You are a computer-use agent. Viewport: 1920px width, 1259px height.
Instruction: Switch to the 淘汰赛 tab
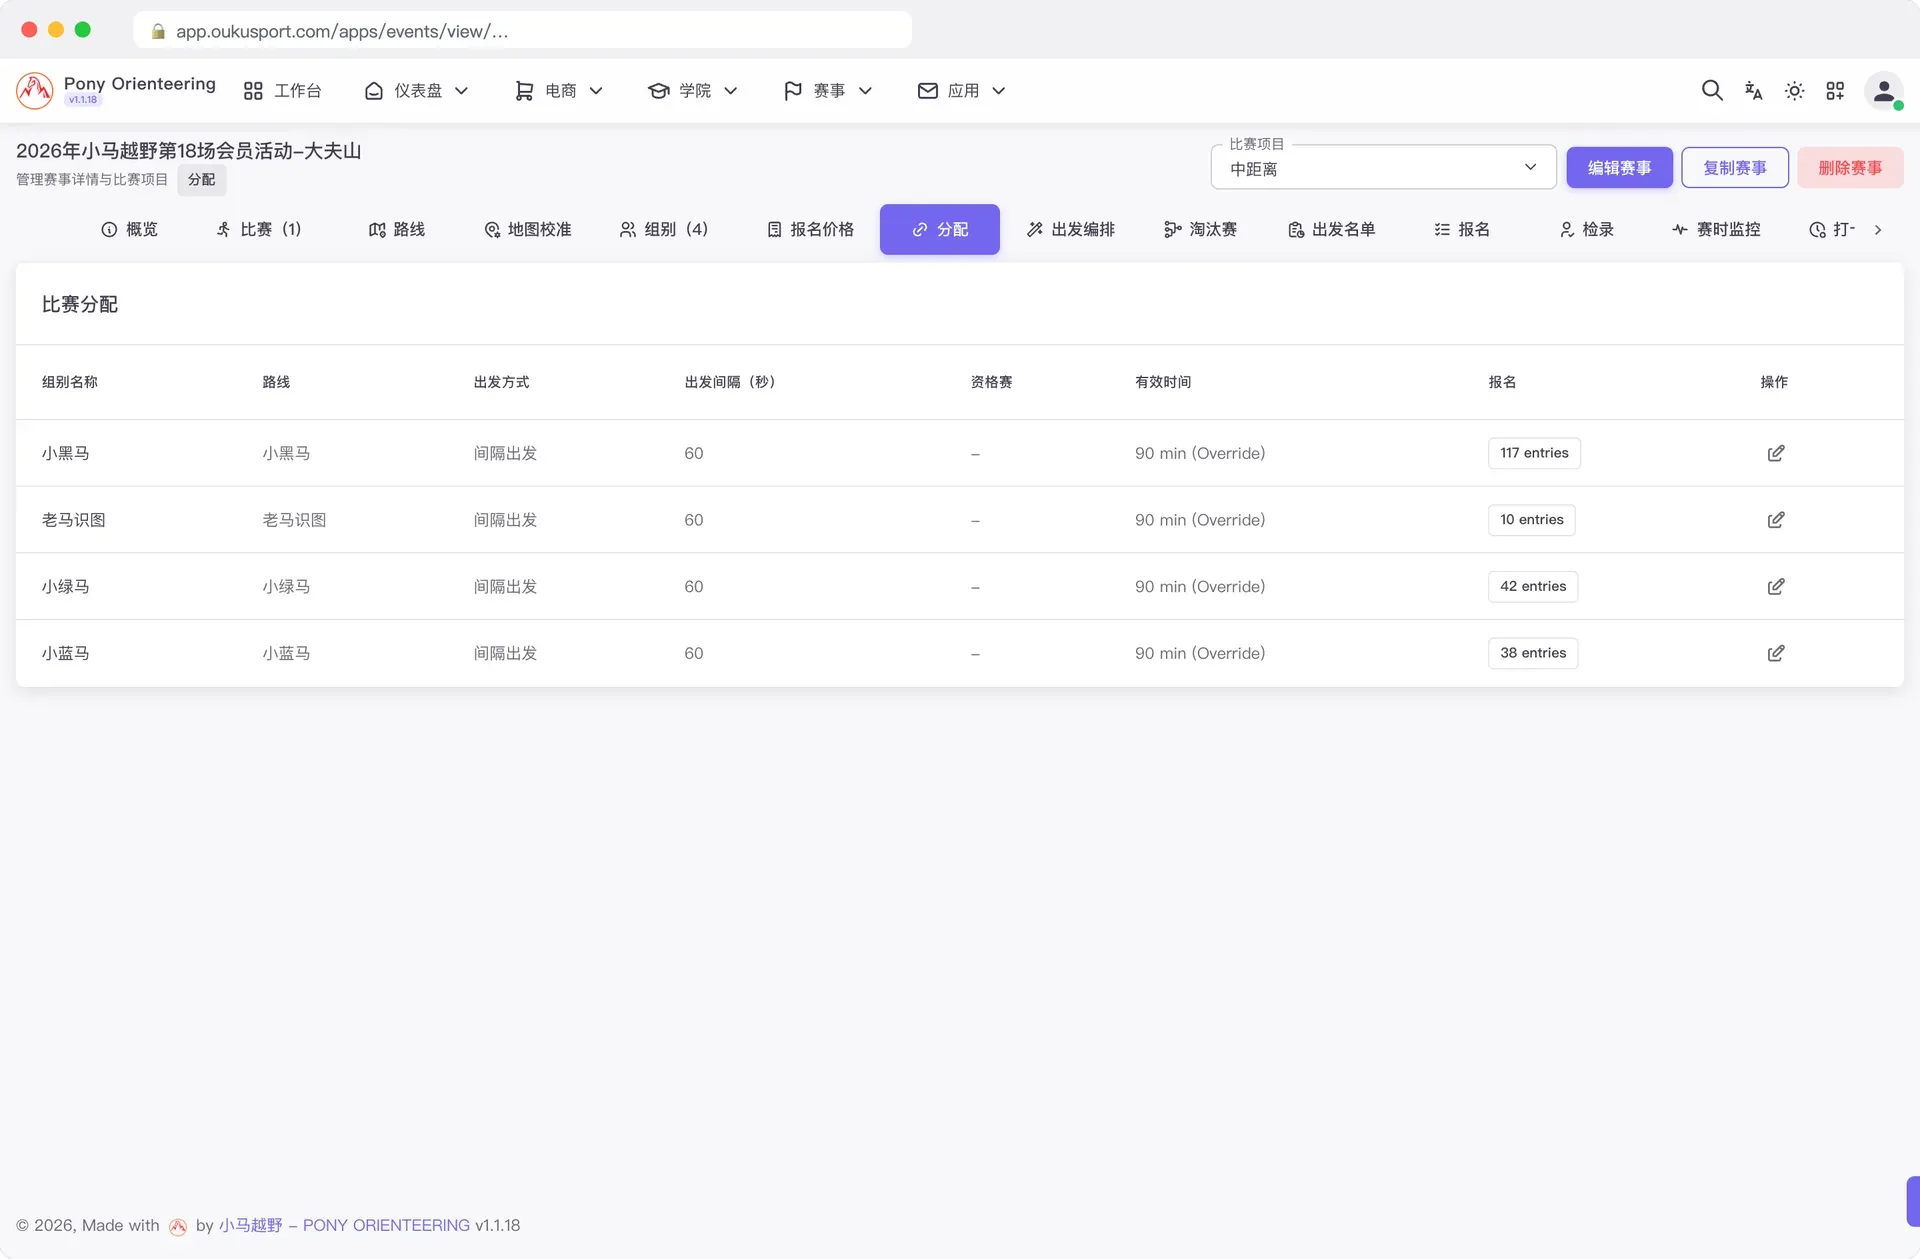click(x=1201, y=230)
